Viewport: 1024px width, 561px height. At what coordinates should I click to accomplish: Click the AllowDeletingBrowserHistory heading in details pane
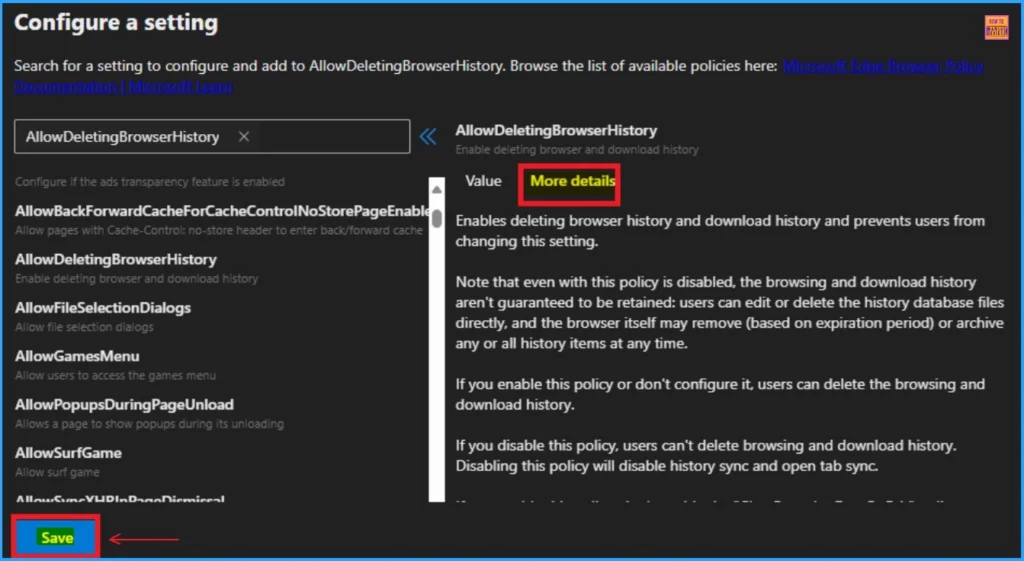[x=556, y=131]
